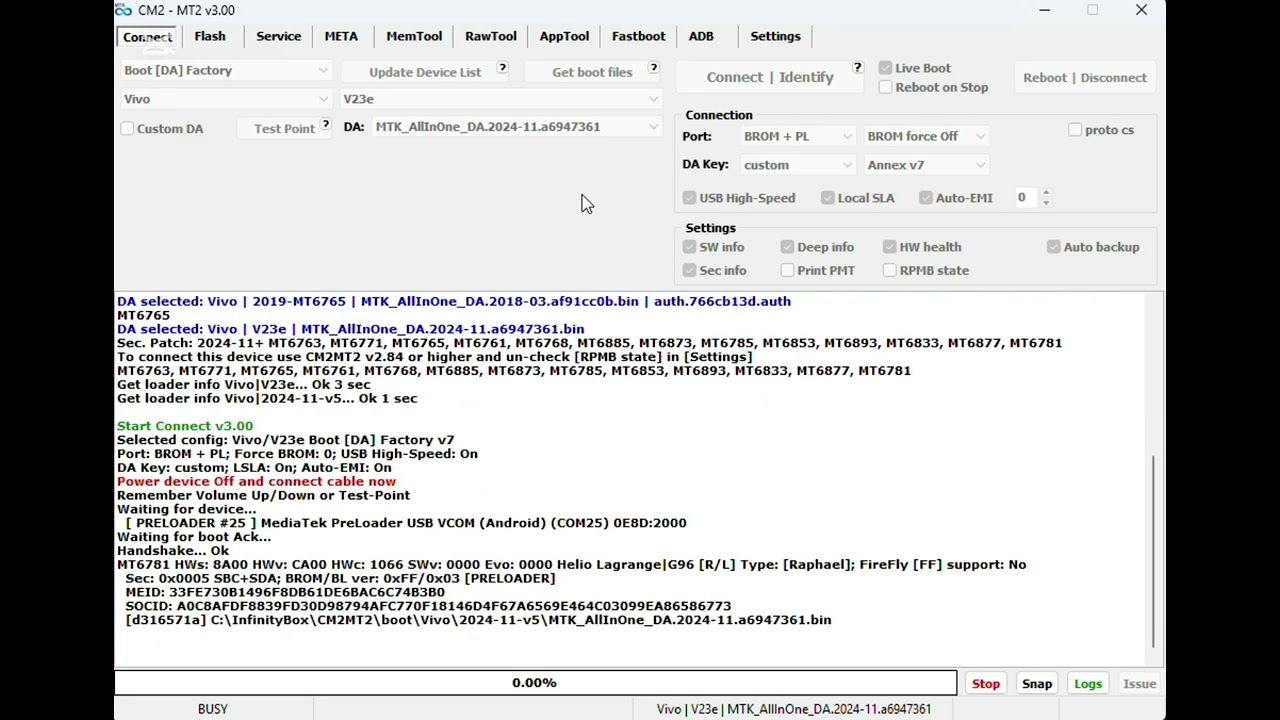Click Get boot files button
This screenshot has height=720, width=1280.
point(592,72)
